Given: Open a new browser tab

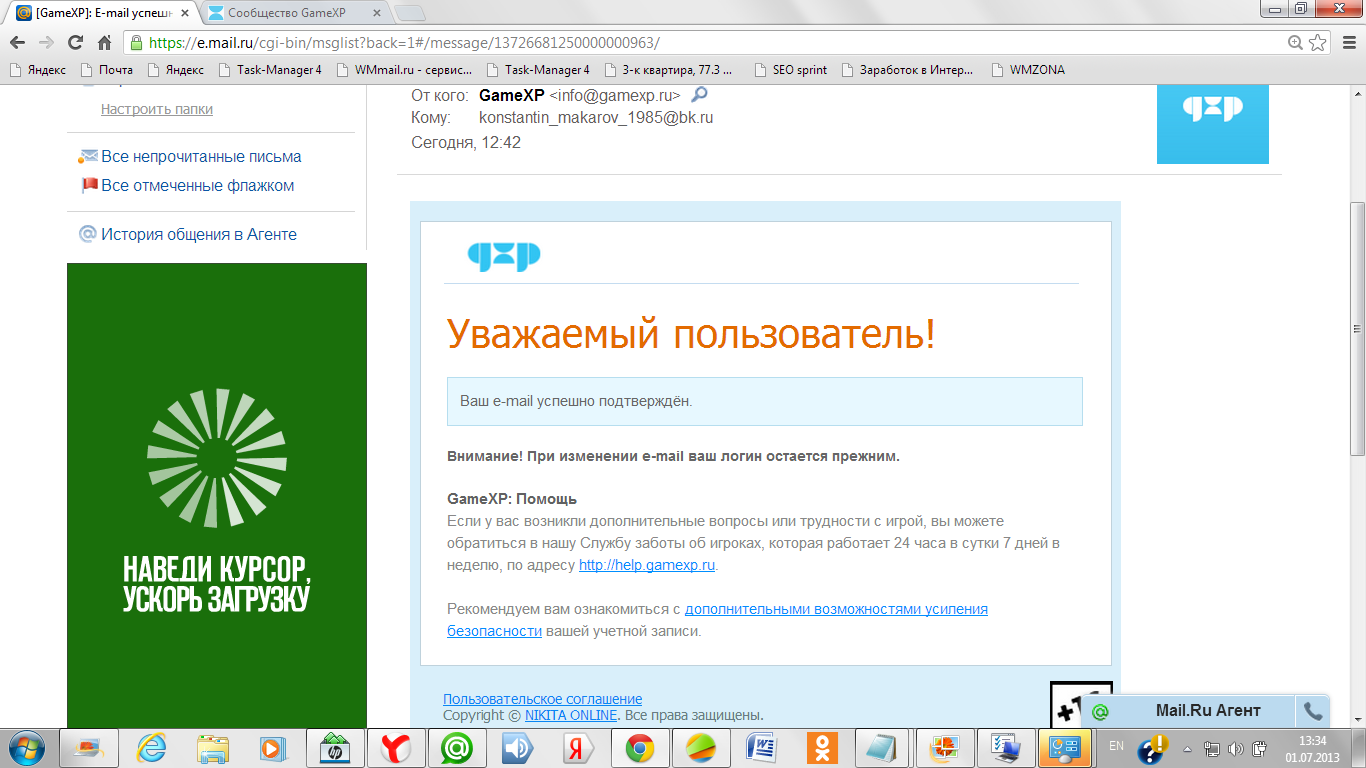Looking at the screenshot, I should (x=410, y=14).
